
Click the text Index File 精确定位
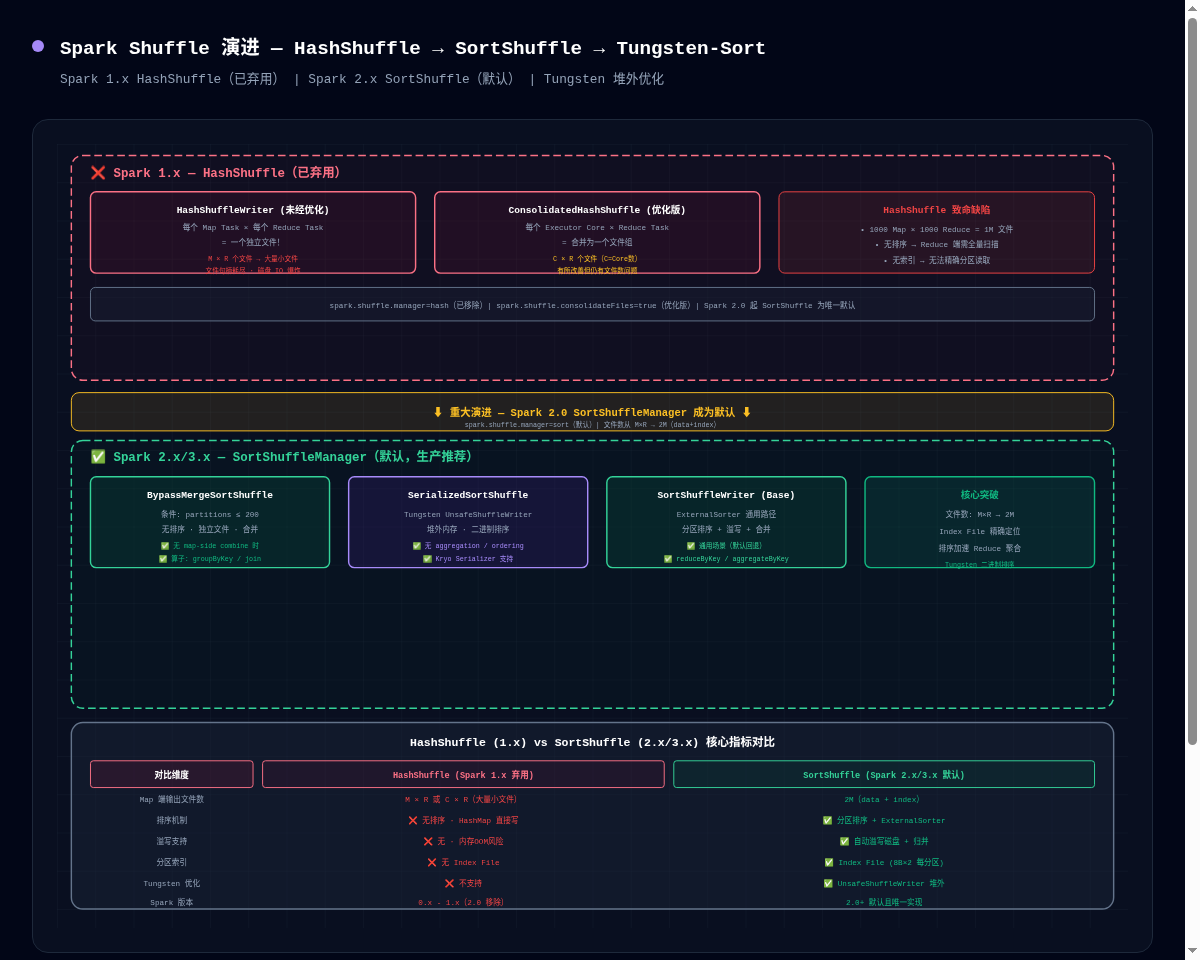point(980,531)
